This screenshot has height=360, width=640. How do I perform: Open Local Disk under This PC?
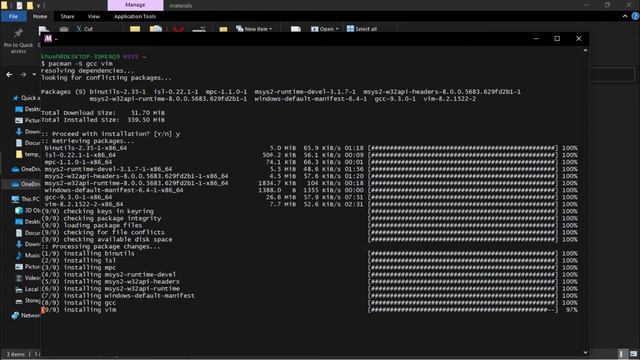(x=28, y=289)
